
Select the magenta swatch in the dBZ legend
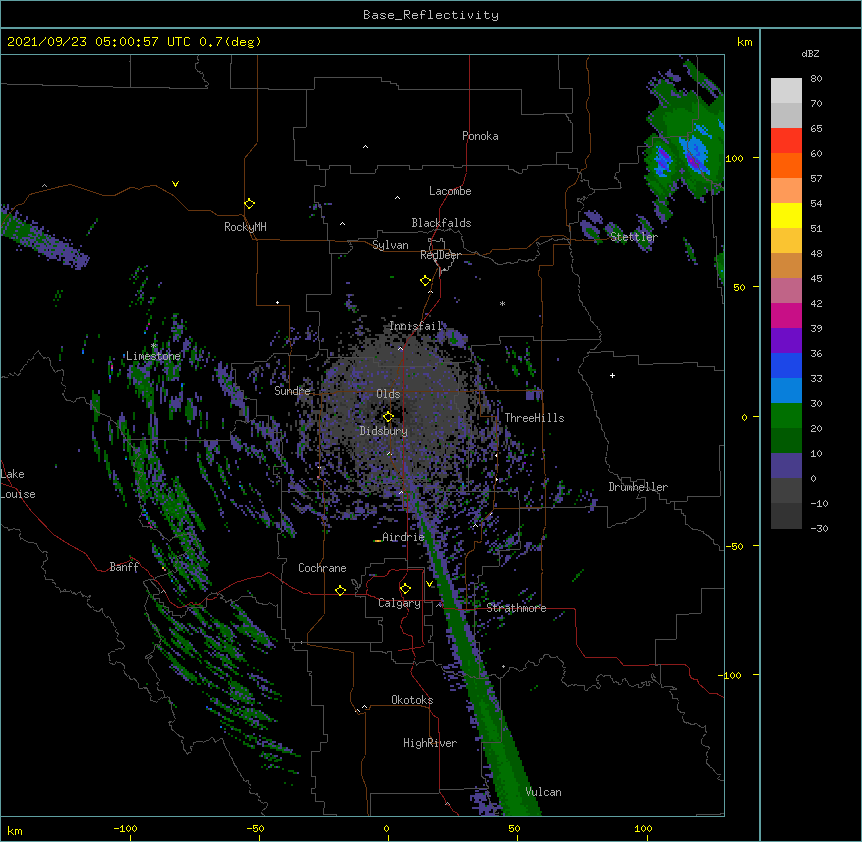click(786, 315)
